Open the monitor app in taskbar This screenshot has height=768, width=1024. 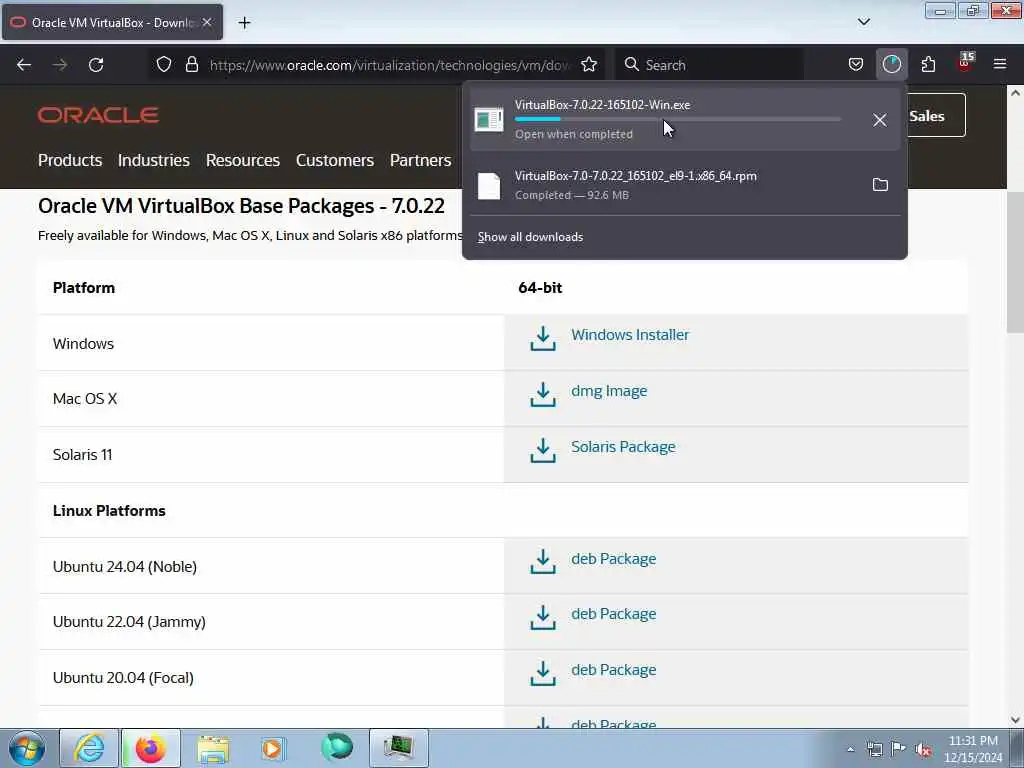[399, 748]
